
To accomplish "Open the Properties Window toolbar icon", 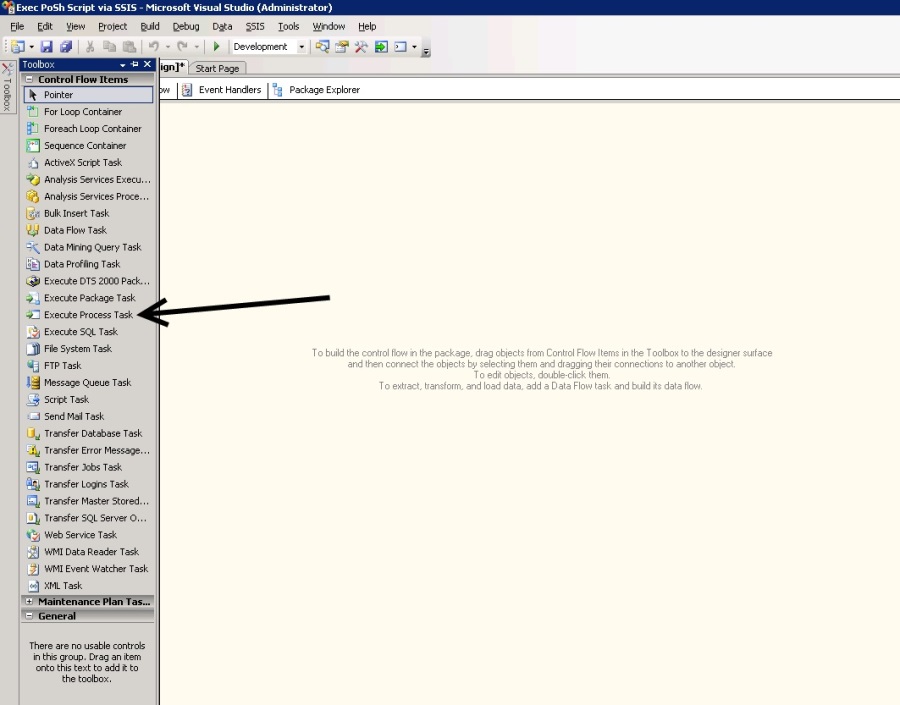I will pos(342,47).
